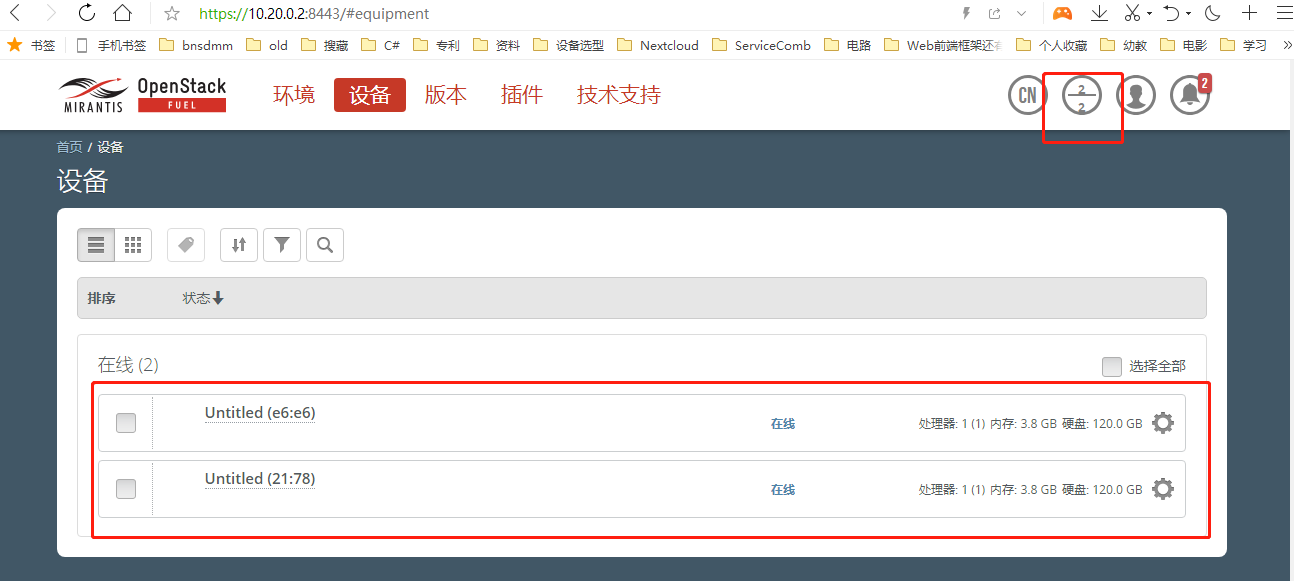Open settings gear for Untitled (e6:e6)
Screen dimensions: 1294x581
coord(1162,422)
